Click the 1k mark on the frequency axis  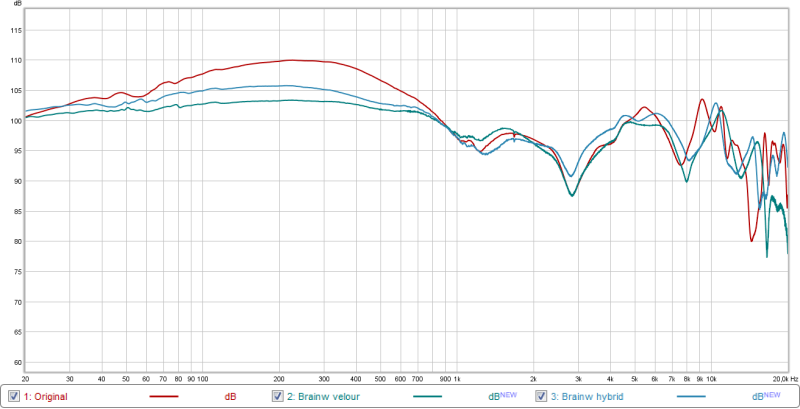(x=456, y=380)
